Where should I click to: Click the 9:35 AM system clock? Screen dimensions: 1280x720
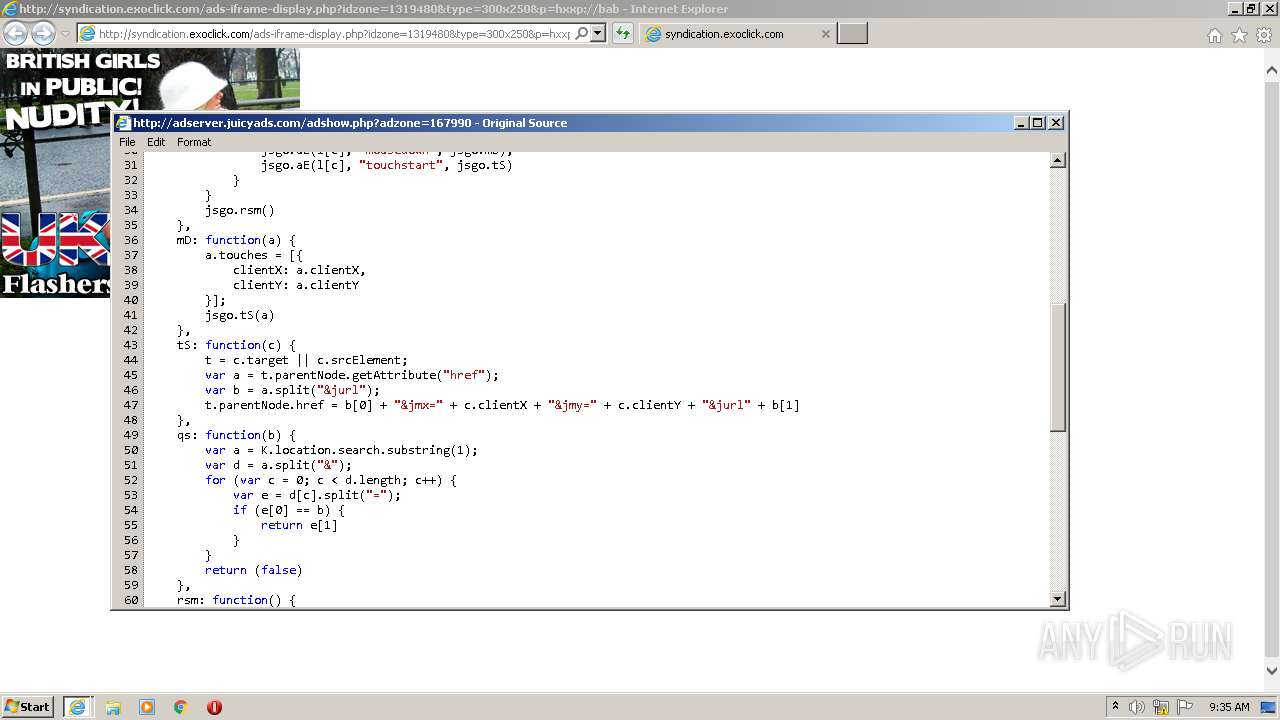click(x=1229, y=707)
